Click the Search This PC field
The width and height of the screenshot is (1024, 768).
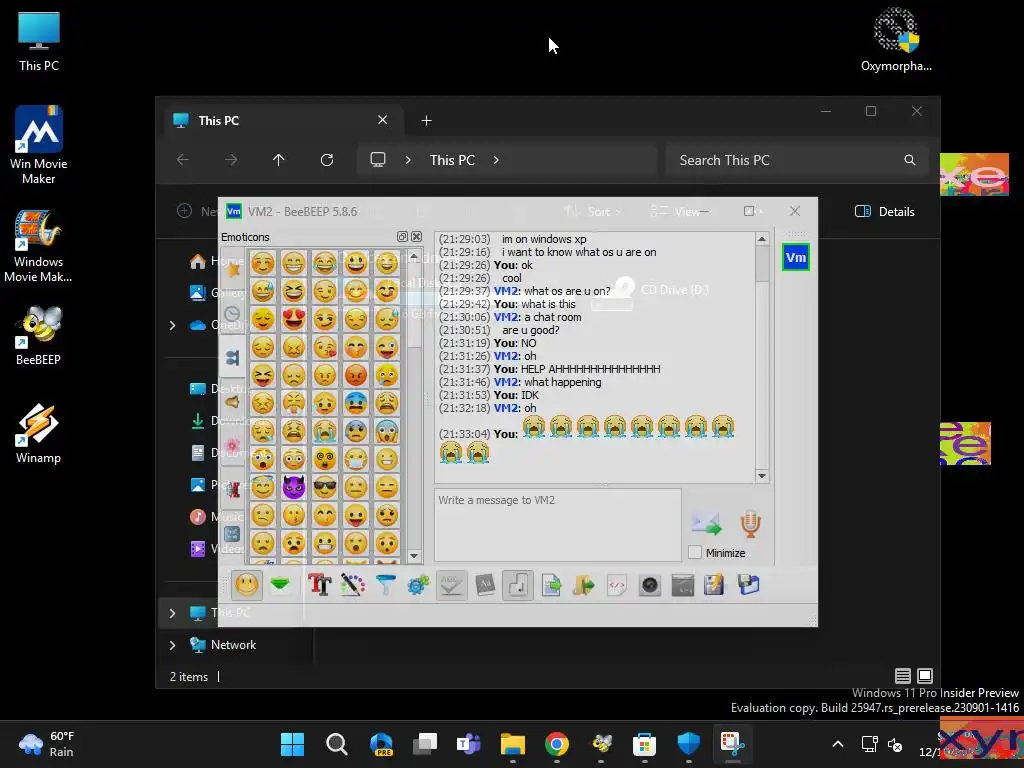click(x=797, y=160)
